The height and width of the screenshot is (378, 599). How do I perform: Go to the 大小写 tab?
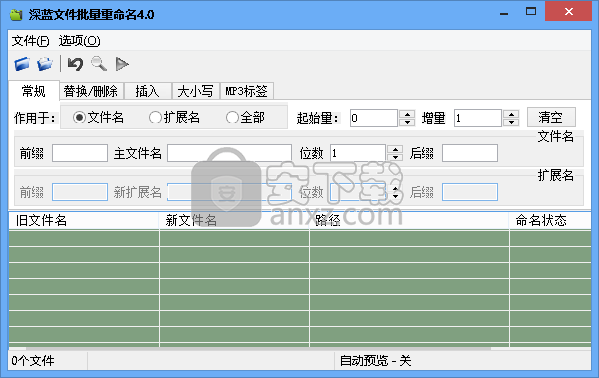pyautogui.click(x=195, y=91)
